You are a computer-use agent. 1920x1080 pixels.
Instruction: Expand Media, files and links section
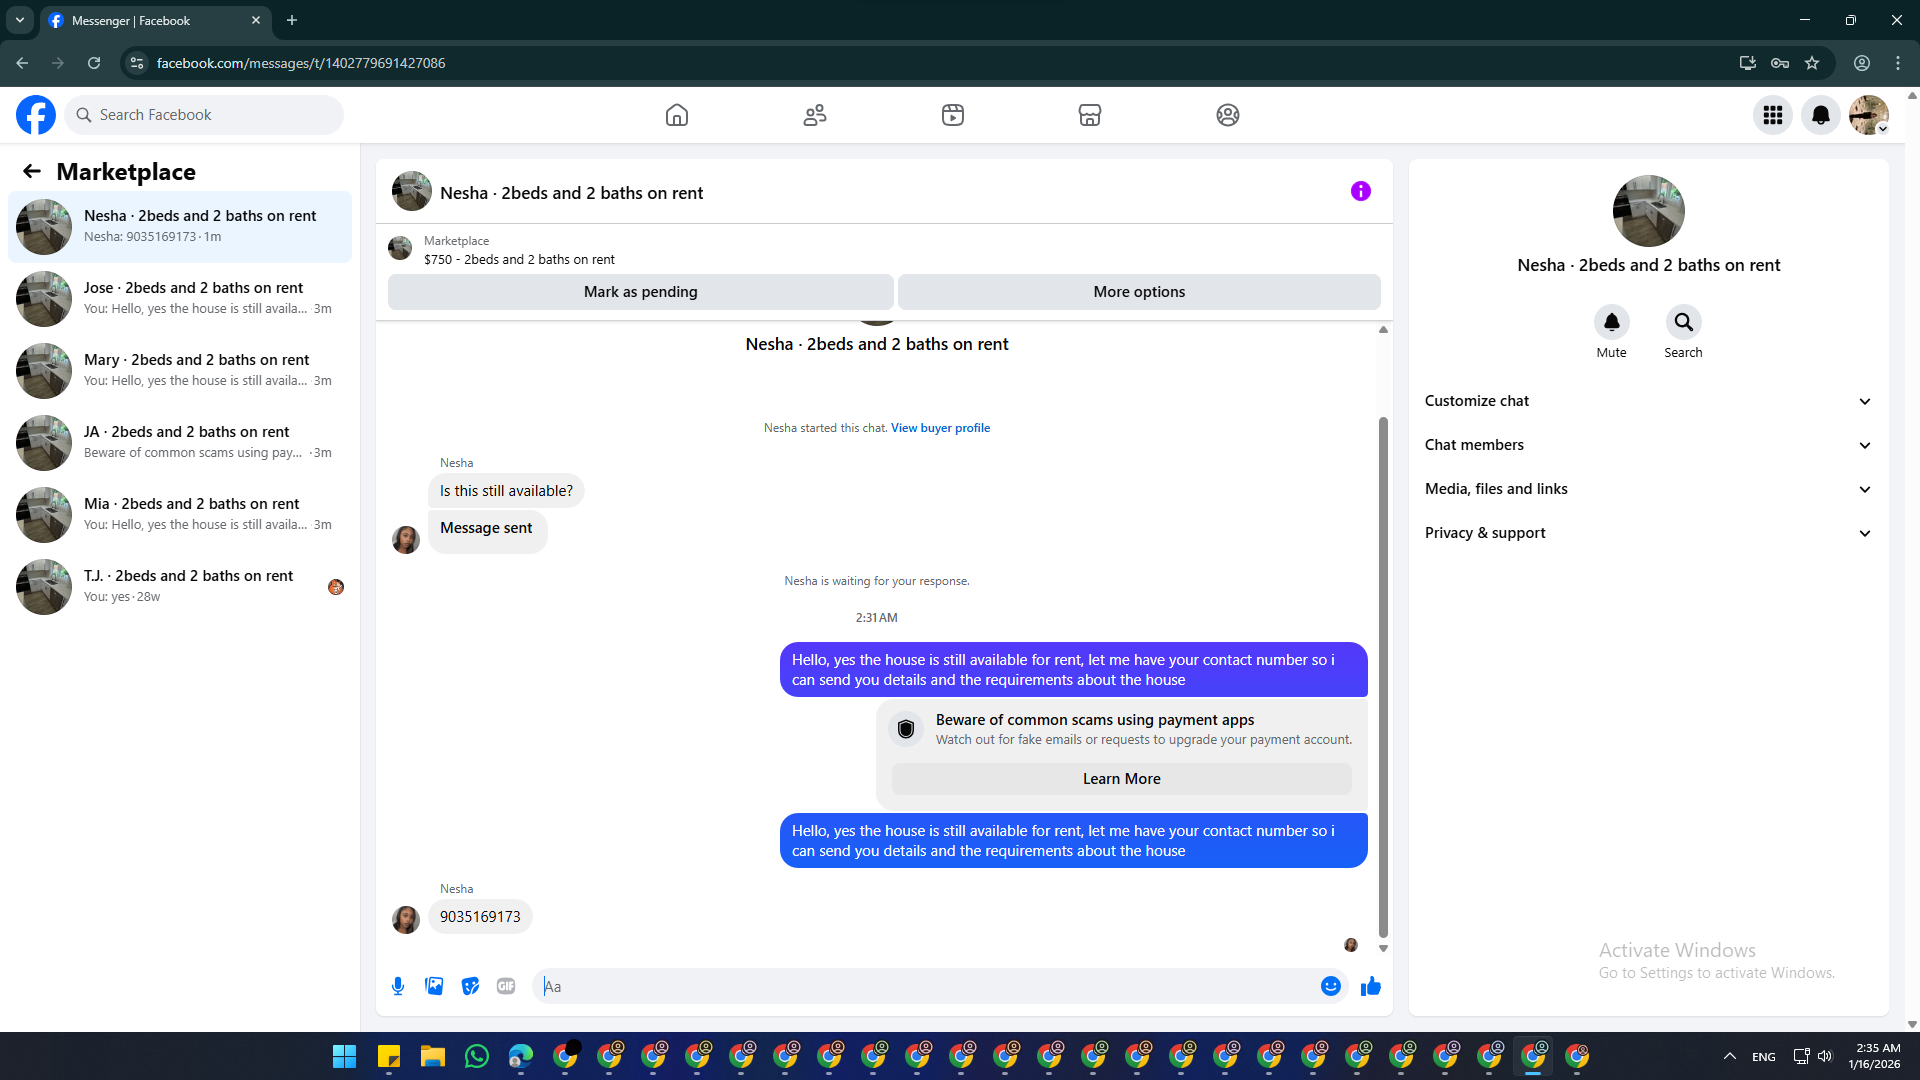(1648, 489)
